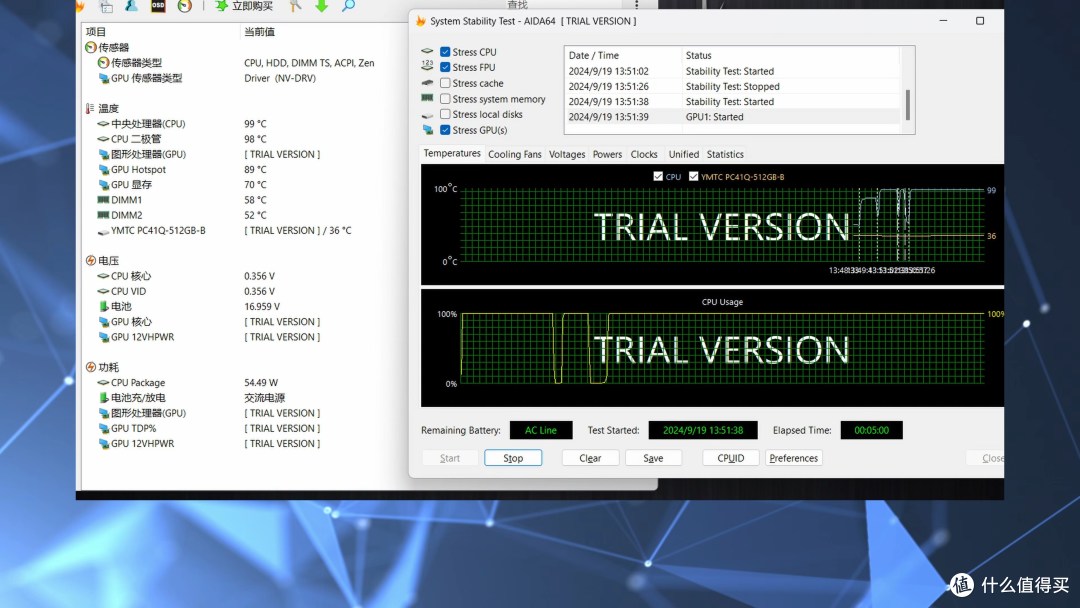Click the YMTC PC41Q-512GB-B drive icon
The width and height of the screenshot is (1080, 608).
103,231
